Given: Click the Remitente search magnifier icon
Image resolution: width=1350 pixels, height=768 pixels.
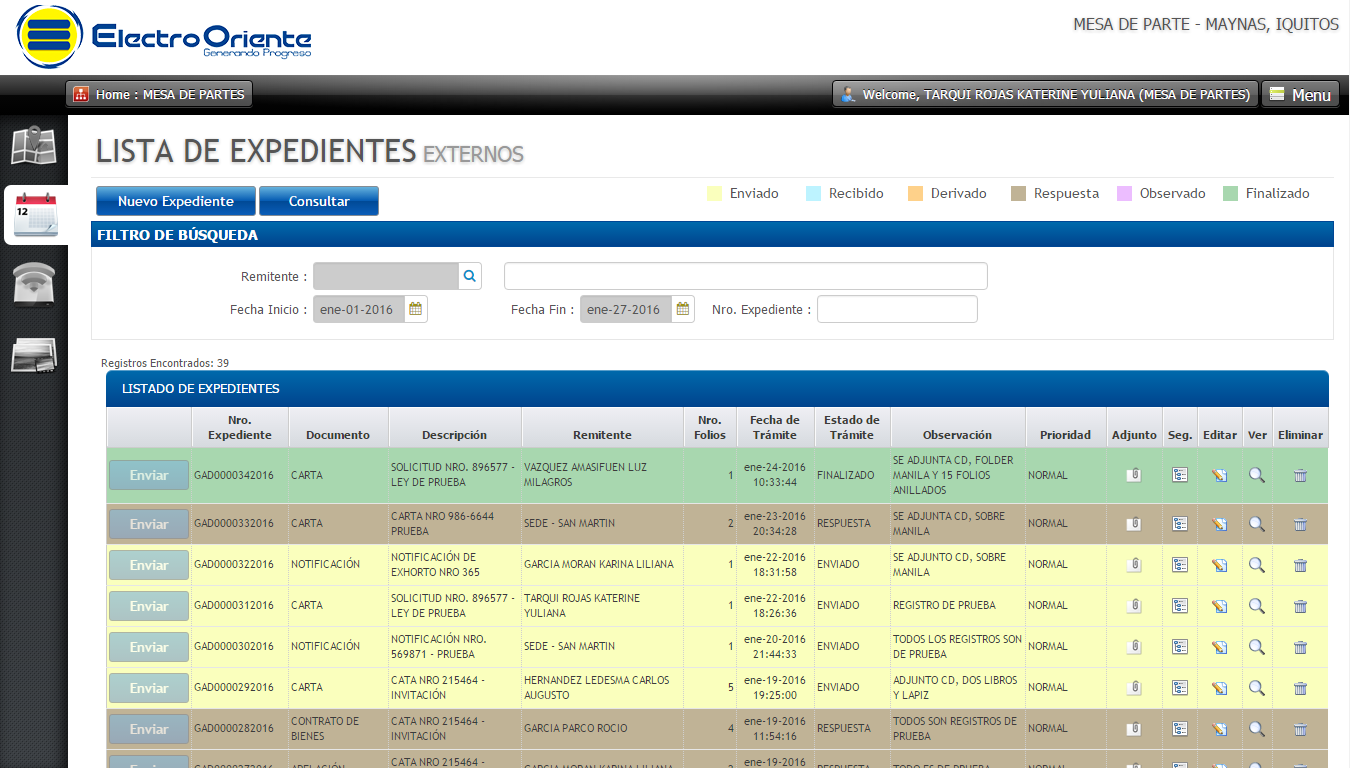Looking at the screenshot, I should pyautogui.click(x=470, y=276).
